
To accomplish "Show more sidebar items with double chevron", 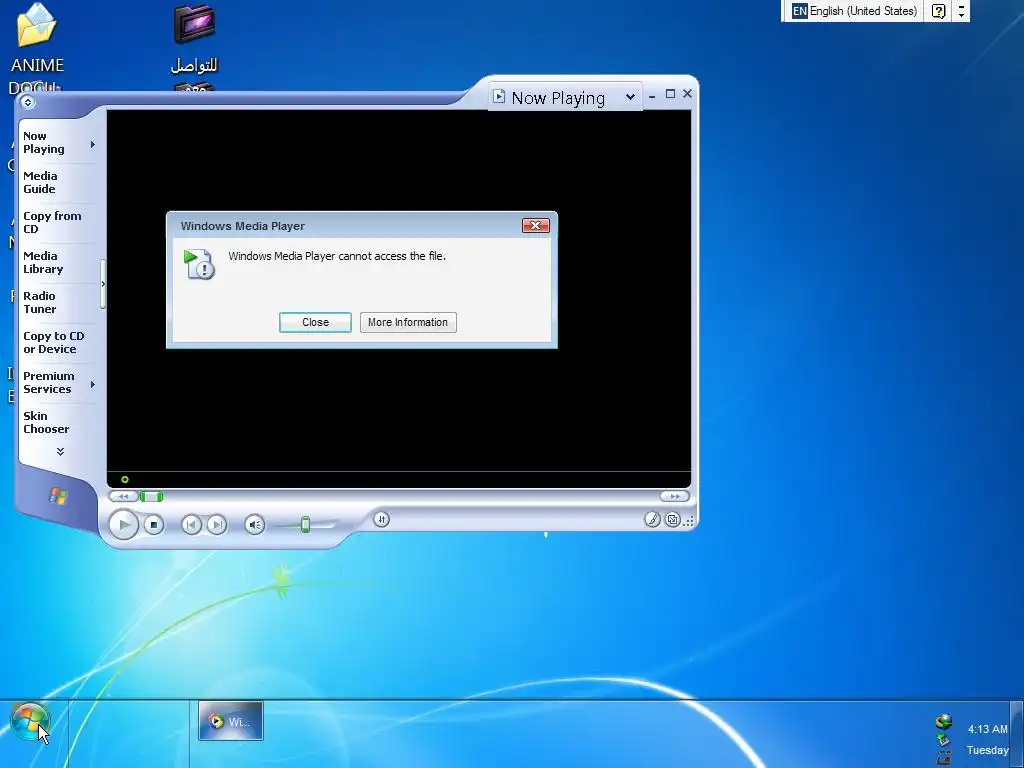I will pyautogui.click(x=60, y=451).
